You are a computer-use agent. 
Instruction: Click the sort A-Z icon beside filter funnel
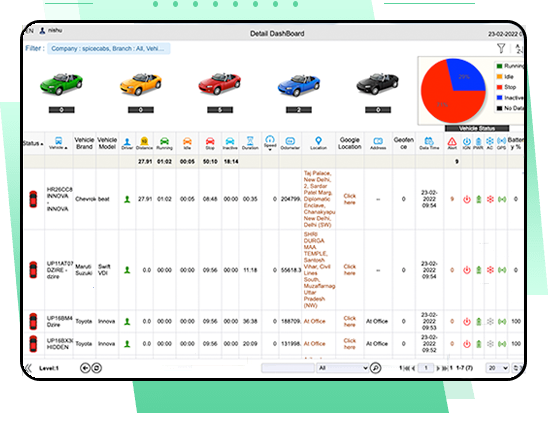coord(519,48)
